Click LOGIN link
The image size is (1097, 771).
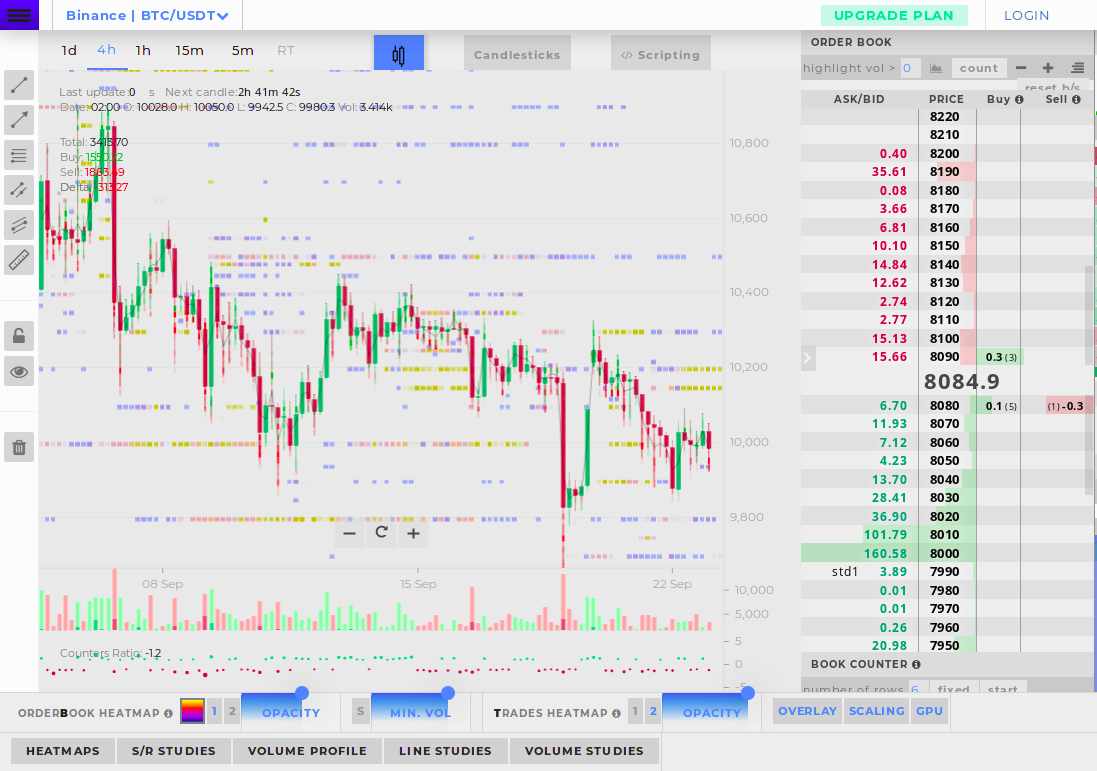pos(1026,15)
